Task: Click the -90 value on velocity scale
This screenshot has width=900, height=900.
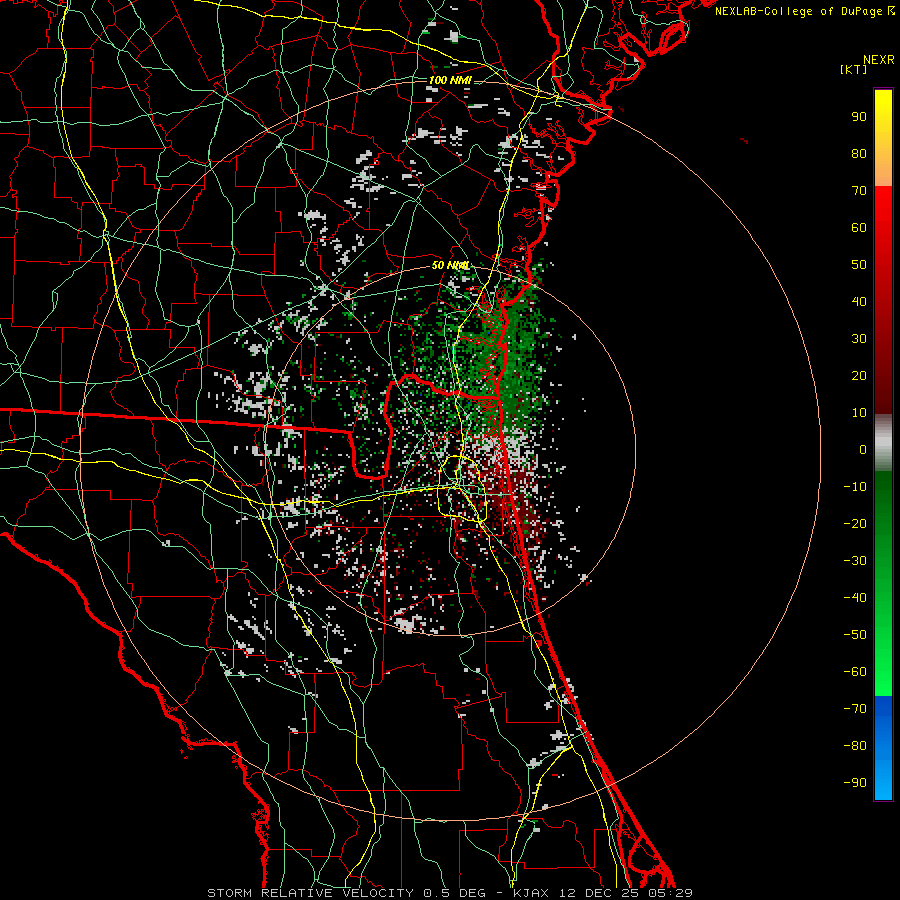Action: click(x=855, y=782)
